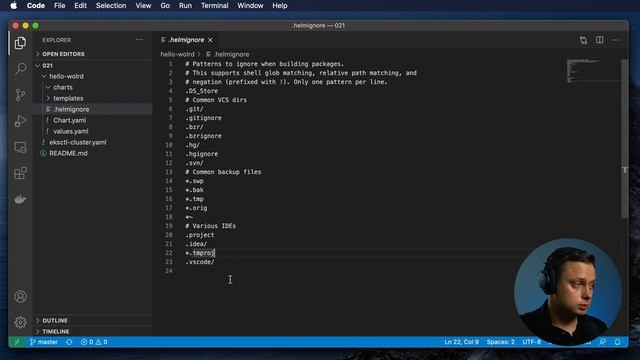
Task: Click hello-wolrd in the breadcrumb
Action: tap(177, 54)
